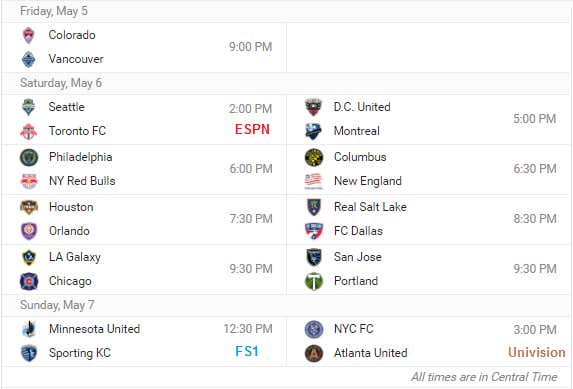Click the FS1 network label
The height and width of the screenshot is (389, 573).
[x=247, y=352]
